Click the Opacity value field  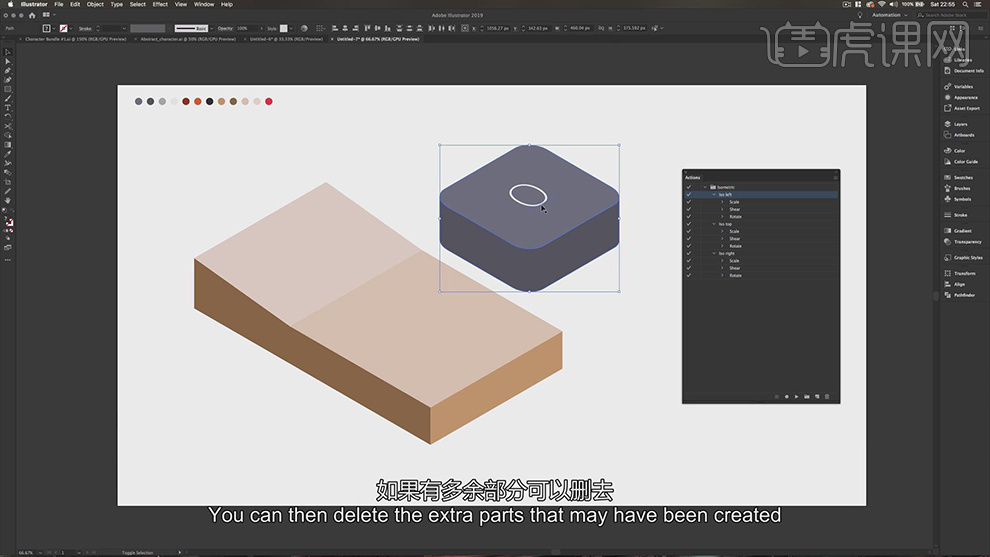coord(247,28)
